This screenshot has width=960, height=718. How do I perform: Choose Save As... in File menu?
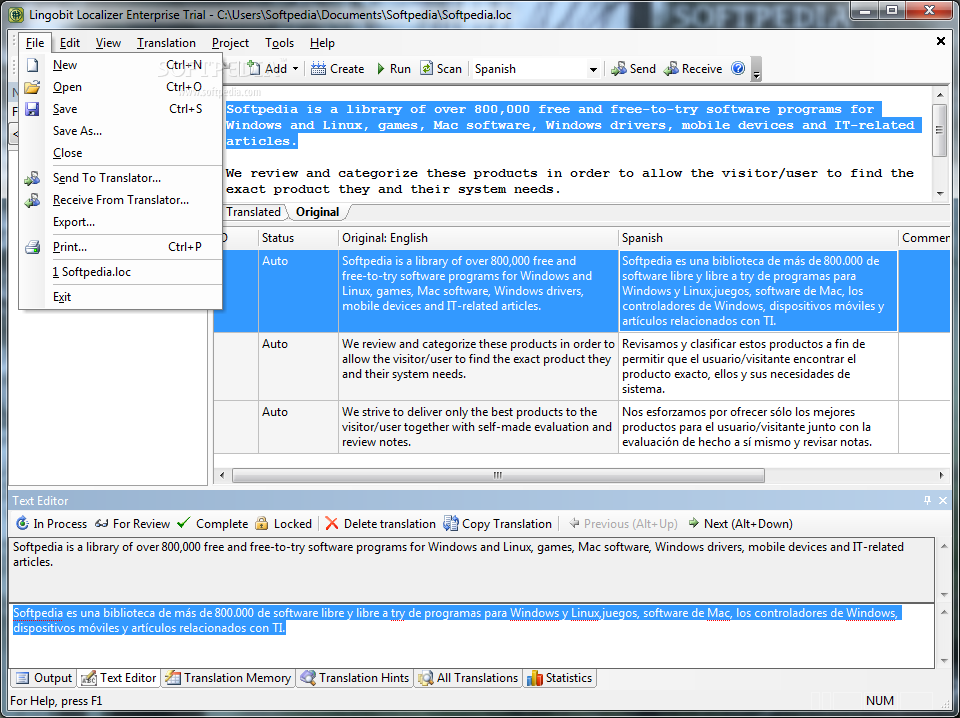(x=121, y=131)
